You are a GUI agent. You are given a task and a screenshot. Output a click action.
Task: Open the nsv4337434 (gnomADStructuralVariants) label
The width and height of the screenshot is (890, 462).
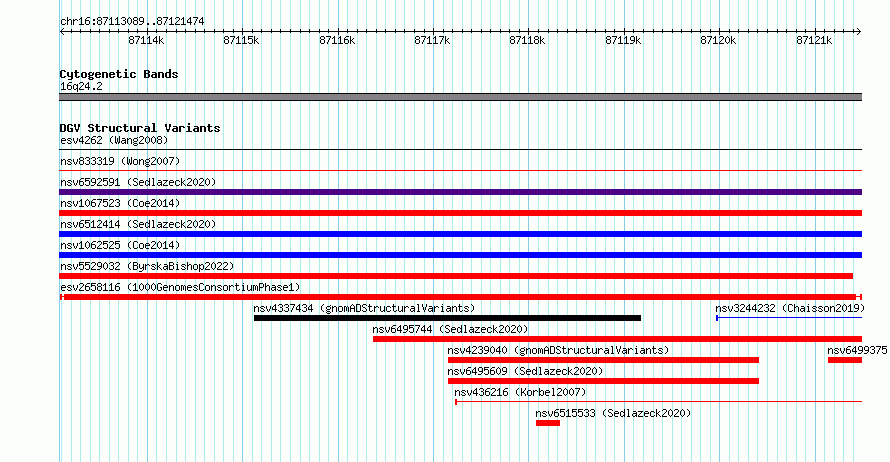[364, 308]
